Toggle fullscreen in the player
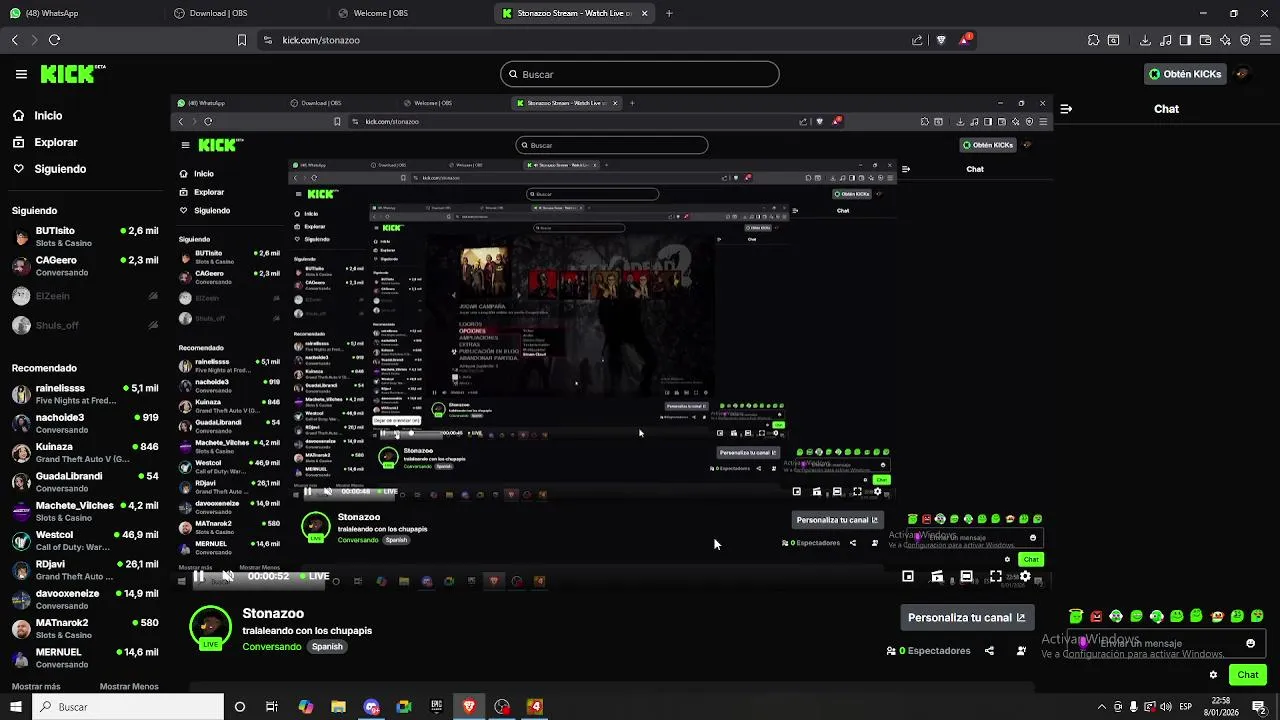 tap(996, 576)
